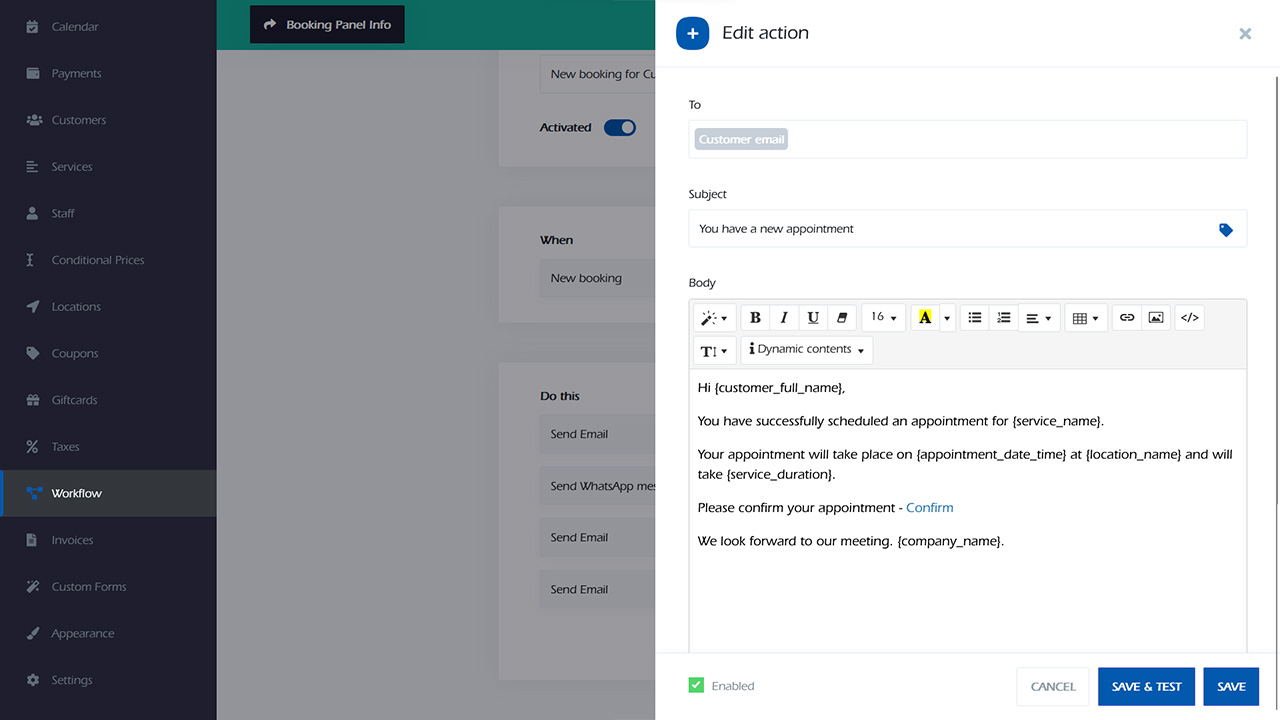Image resolution: width=1280 pixels, height=720 pixels.
Task: Click the tag icon in Subject field
Action: pyautogui.click(x=1226, y=230)
